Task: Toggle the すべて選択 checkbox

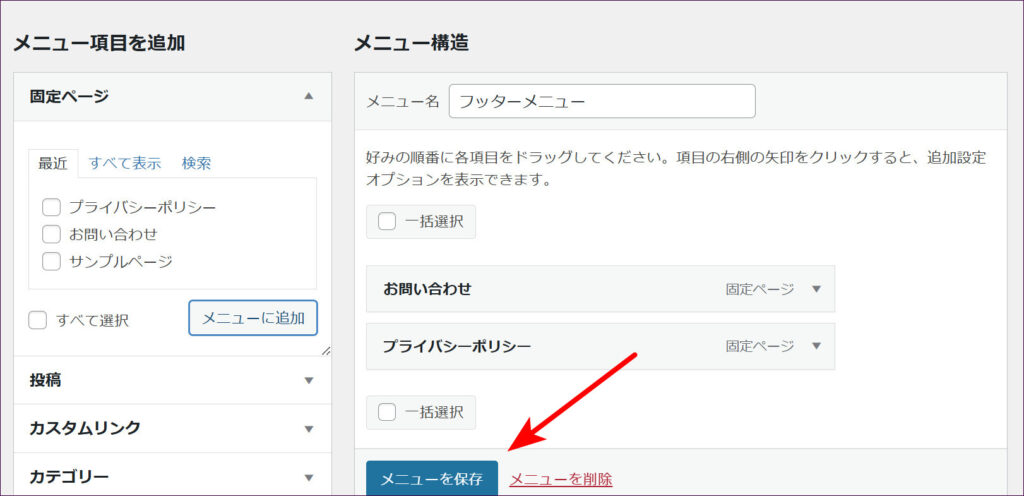Action: point(38,320)
